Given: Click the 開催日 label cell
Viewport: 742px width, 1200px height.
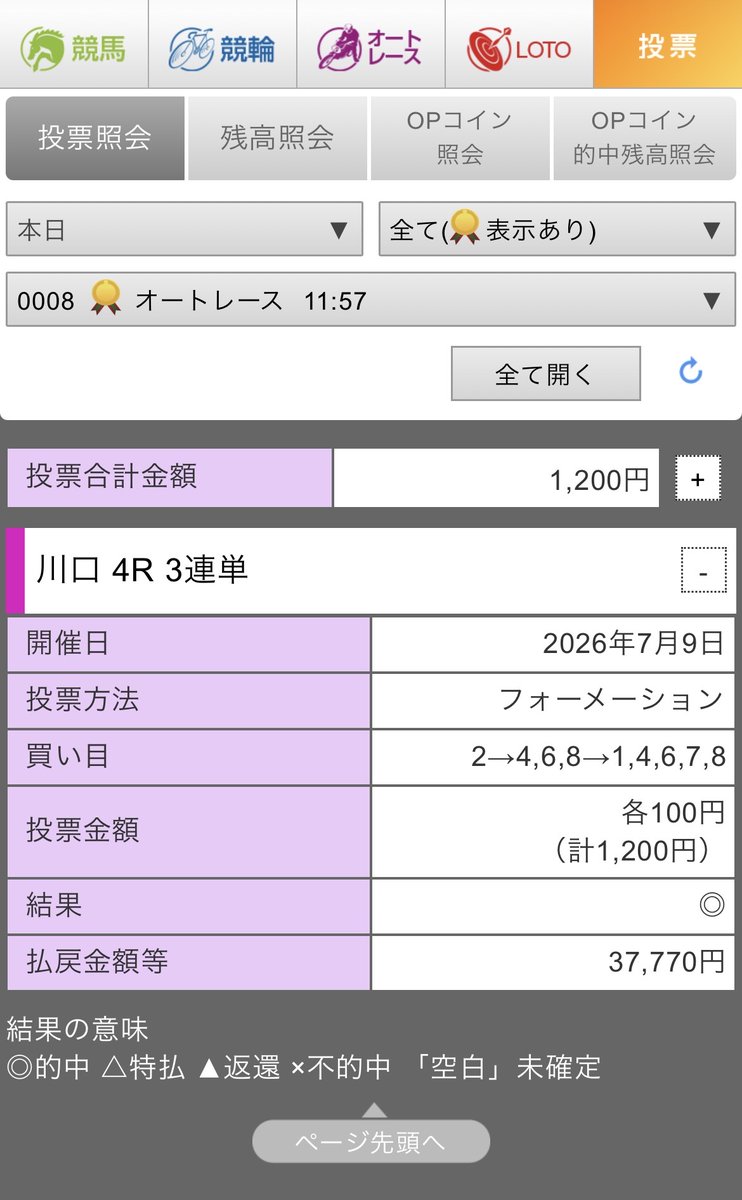Looking at the screenshot, I should click(189, 644).
